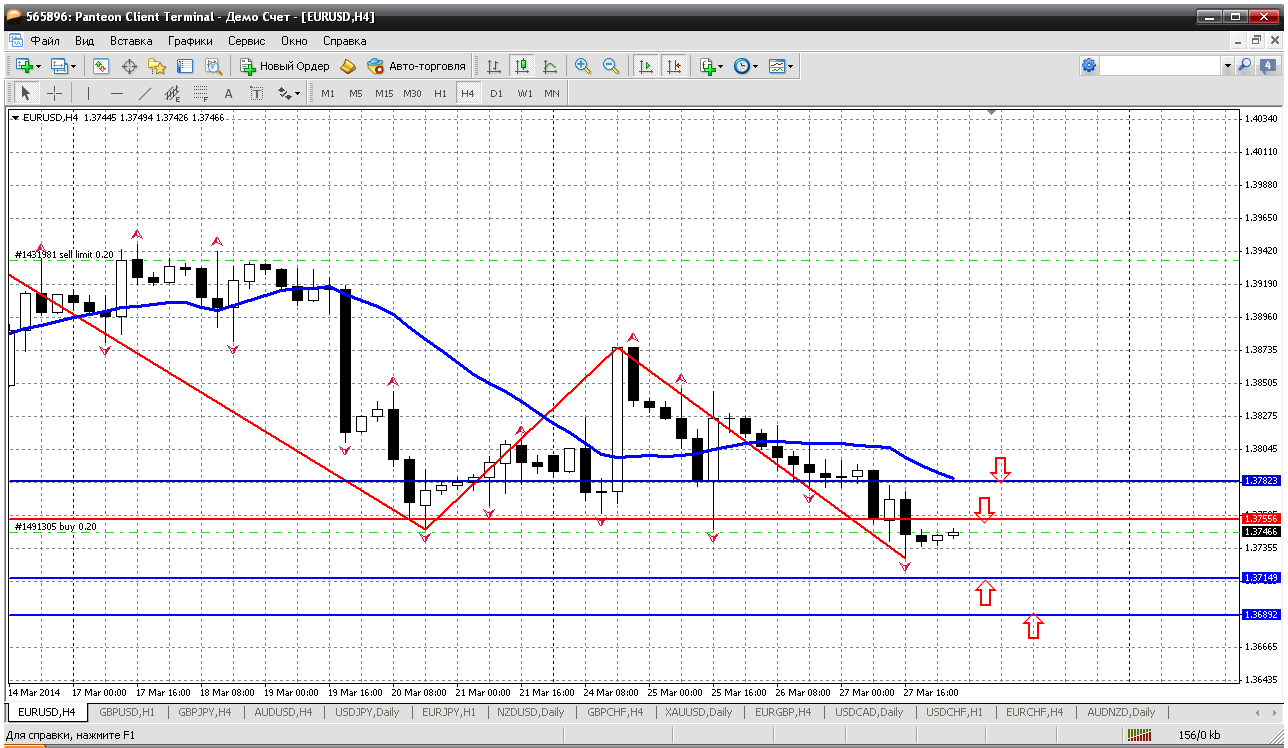Open the Market Watch window icon

101,66
